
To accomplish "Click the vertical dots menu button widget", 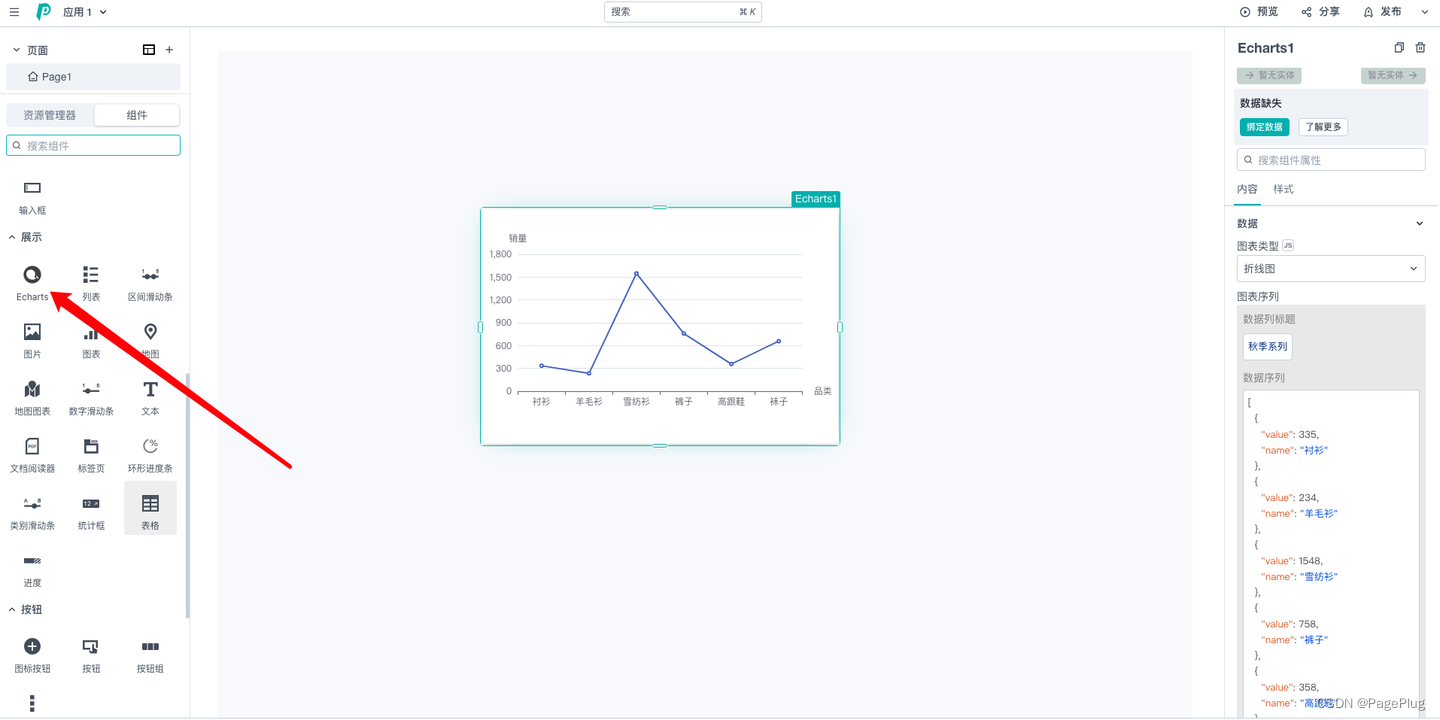I will pyautogui.click(x=32, y=703).
